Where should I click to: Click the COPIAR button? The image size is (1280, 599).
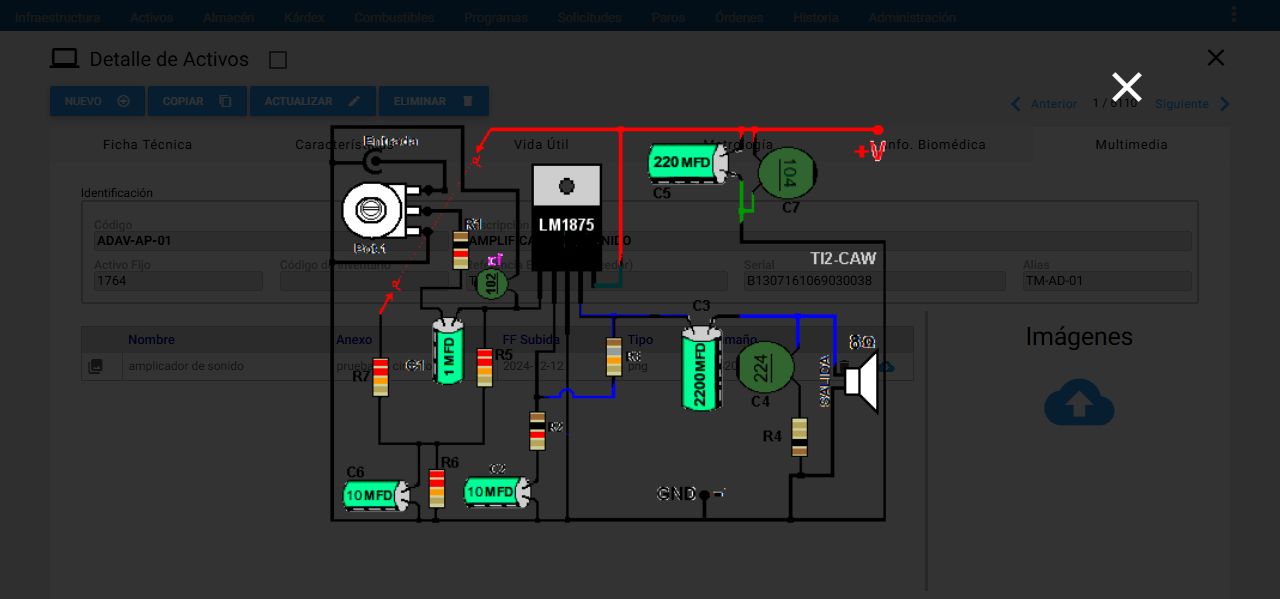[197, 101]
